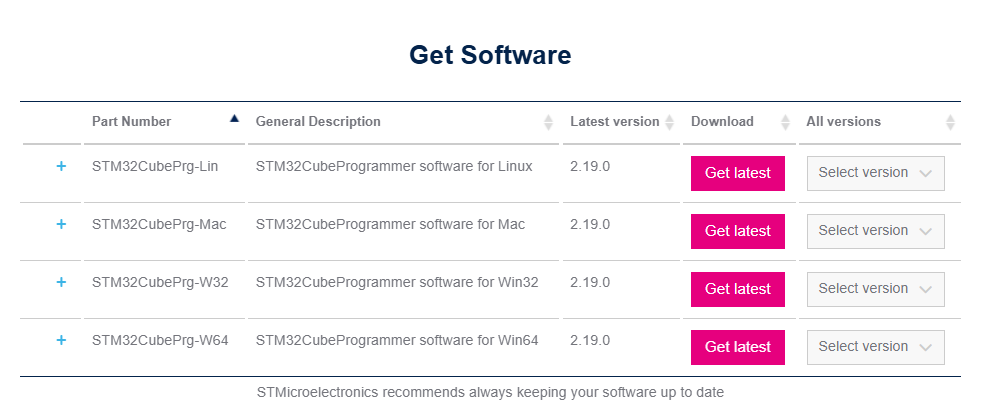
Task: Expand the STM32CubePrg-W32 row plus icon
Action: 61,282
